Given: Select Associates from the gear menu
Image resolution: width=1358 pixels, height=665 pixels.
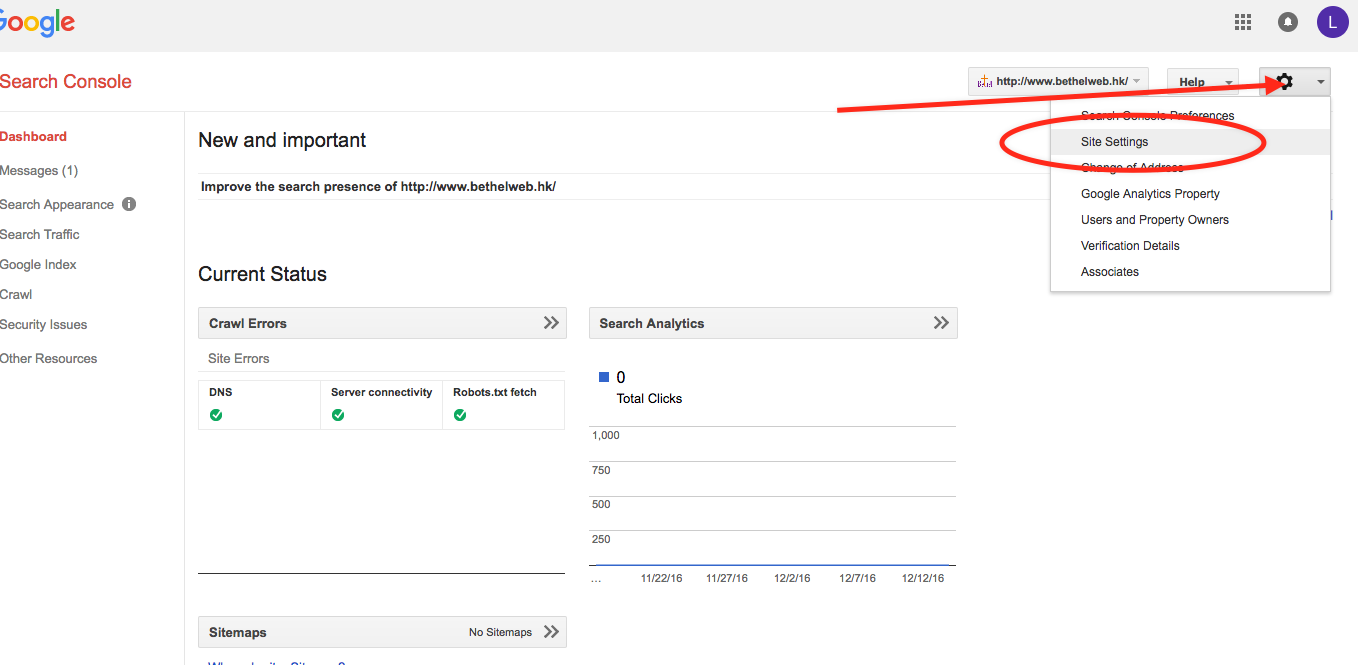Looking at the screenshot, I should 1190,272.
